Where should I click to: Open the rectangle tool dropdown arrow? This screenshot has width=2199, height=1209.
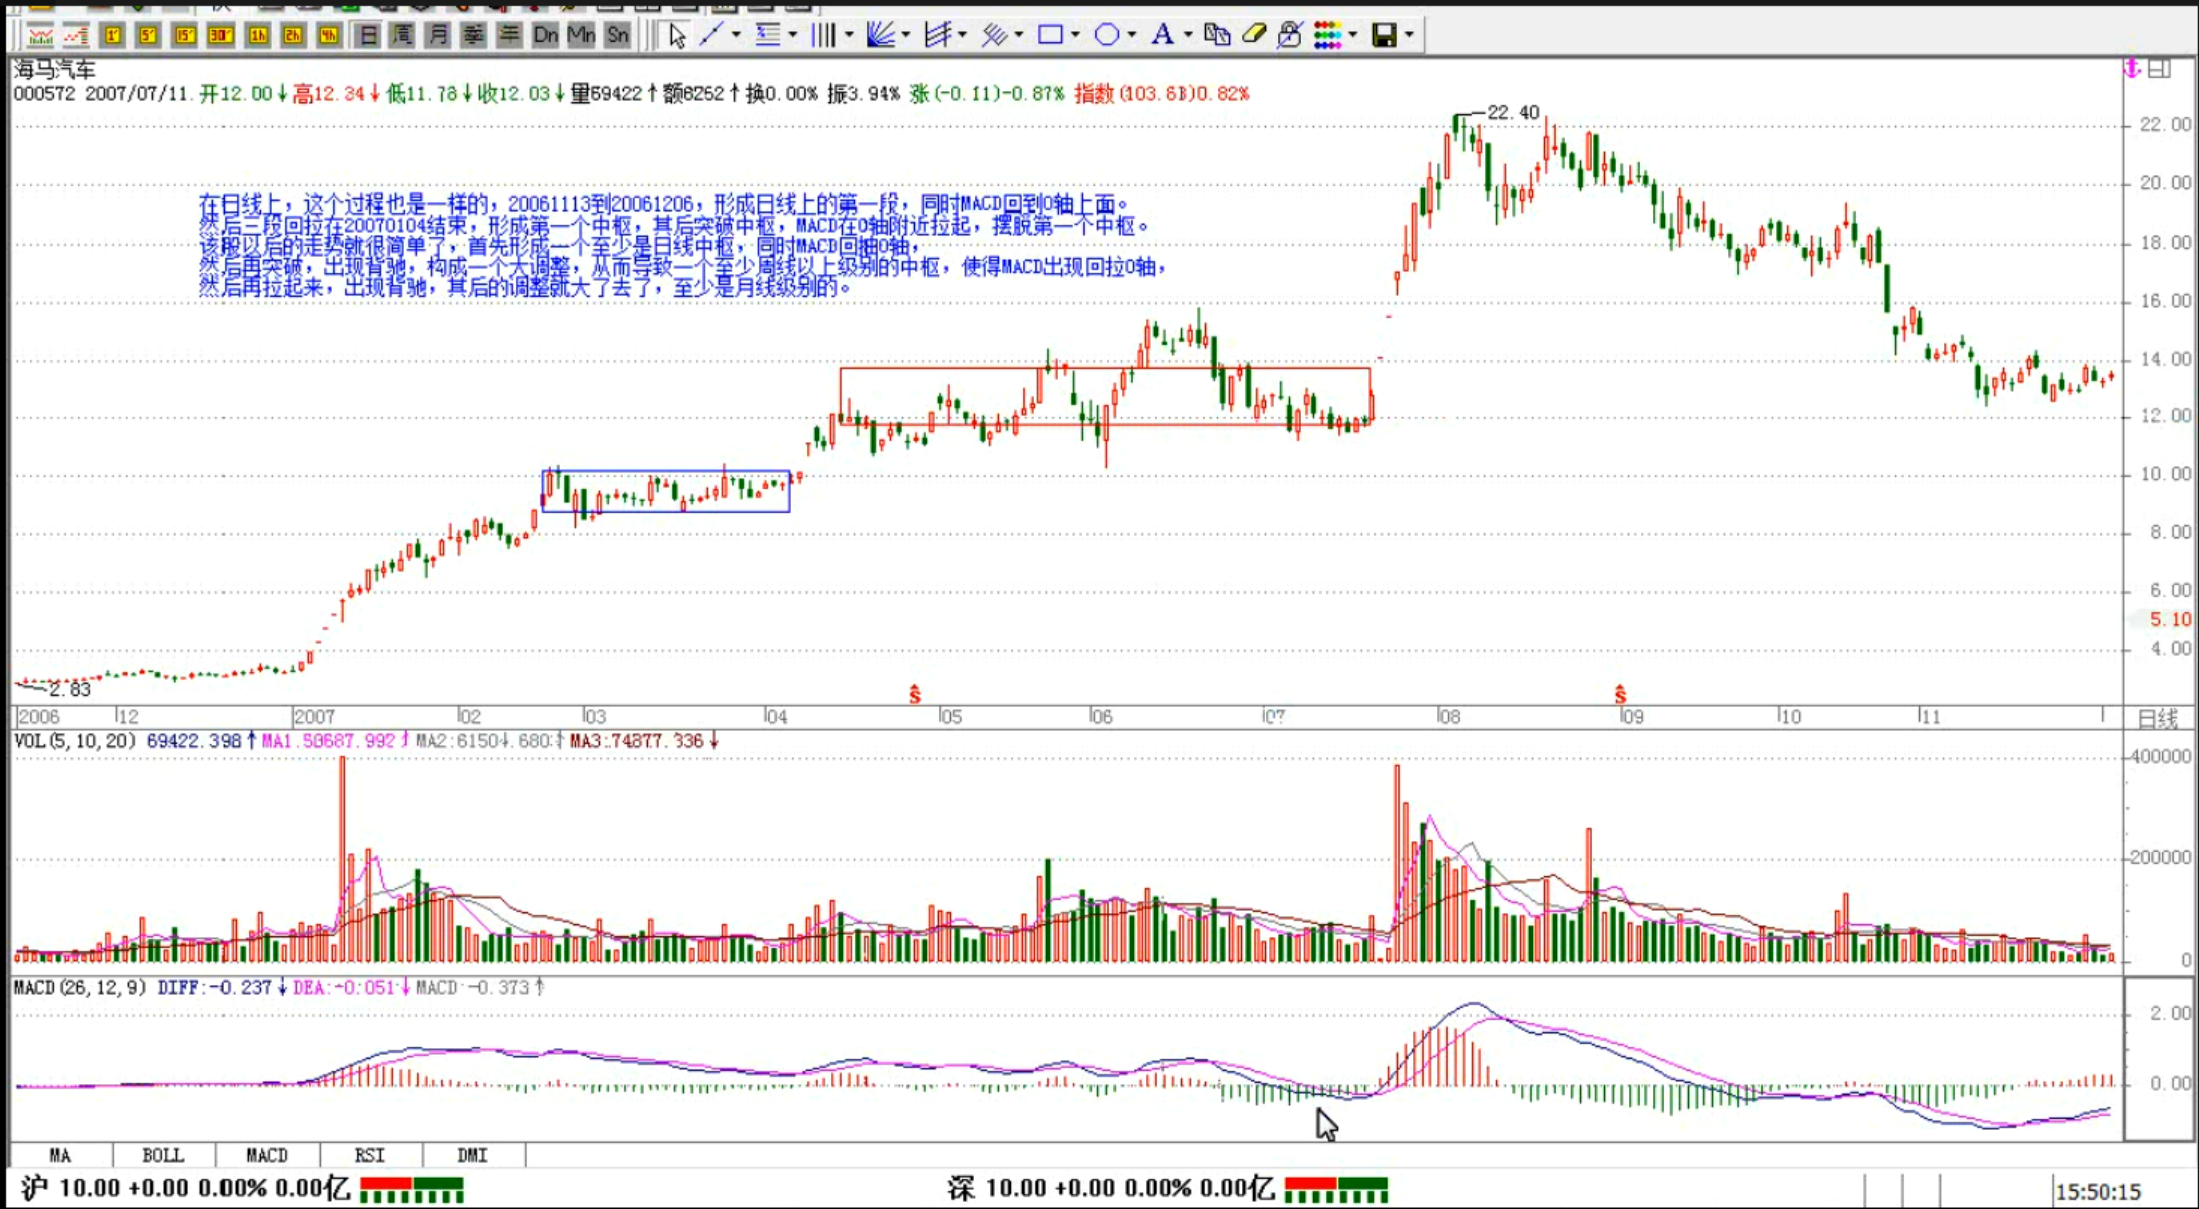click(1075, 35)
